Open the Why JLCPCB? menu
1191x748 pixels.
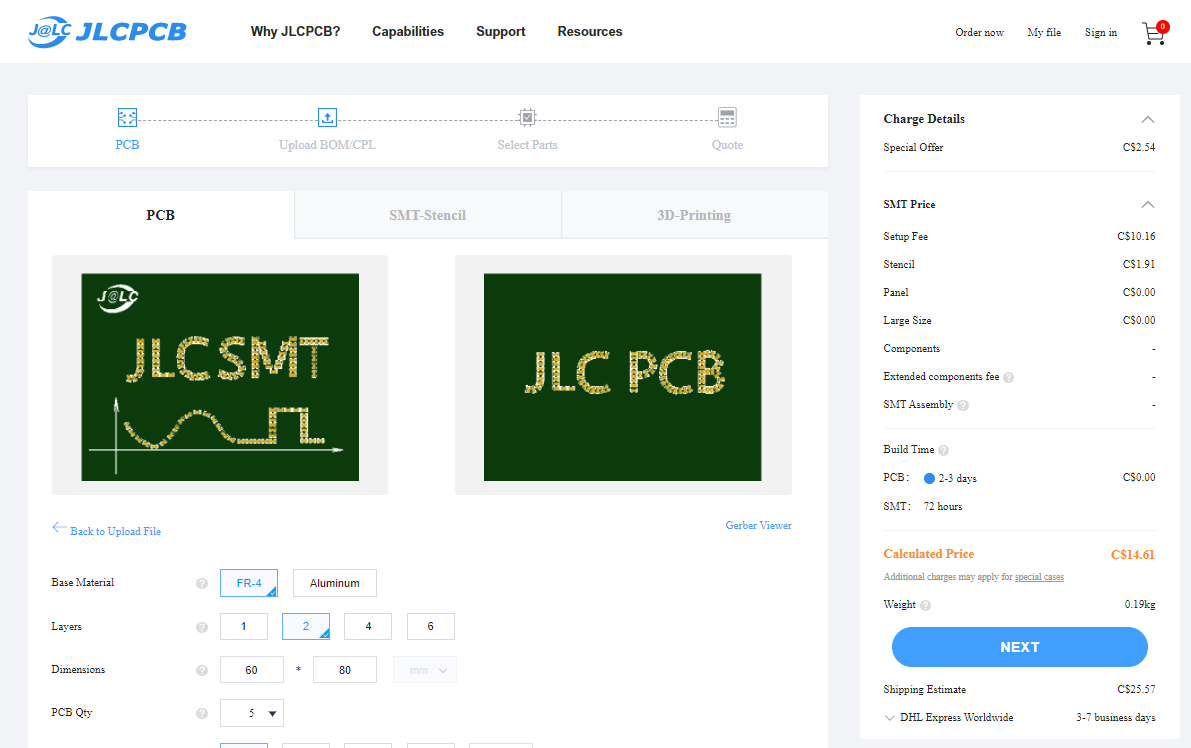click(295, 32)
